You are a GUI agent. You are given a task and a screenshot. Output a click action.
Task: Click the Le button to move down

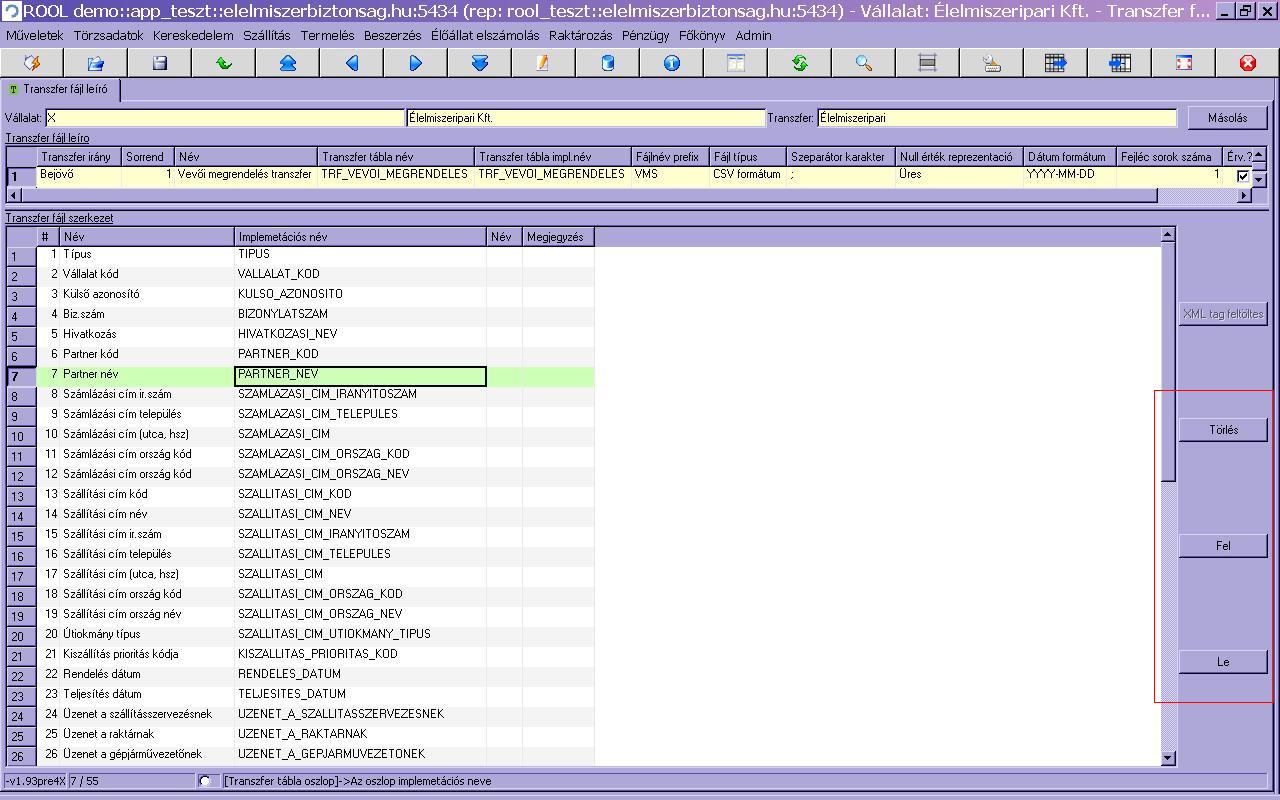point(1223,662)
